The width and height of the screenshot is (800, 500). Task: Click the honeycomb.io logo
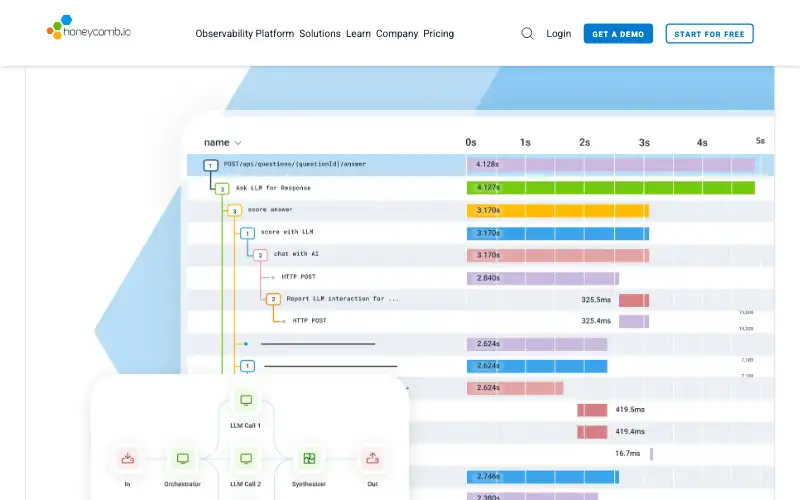(89, 28)
